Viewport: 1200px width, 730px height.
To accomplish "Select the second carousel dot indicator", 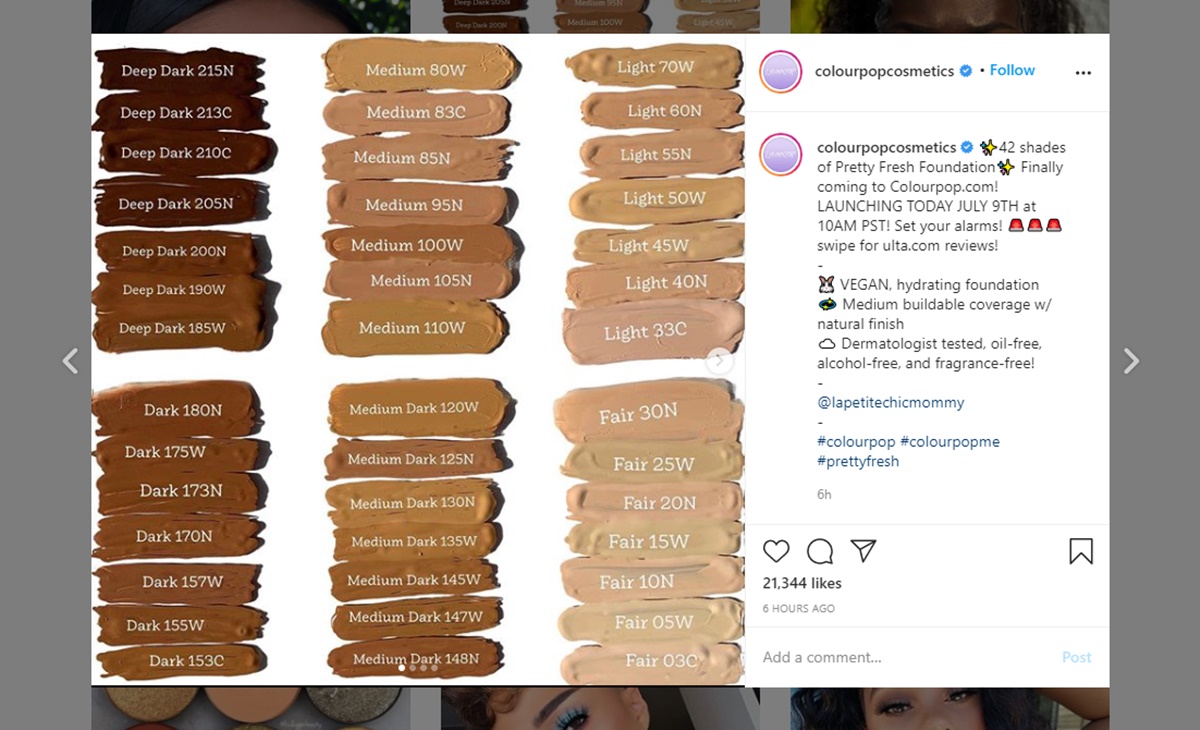I will 412,667.
